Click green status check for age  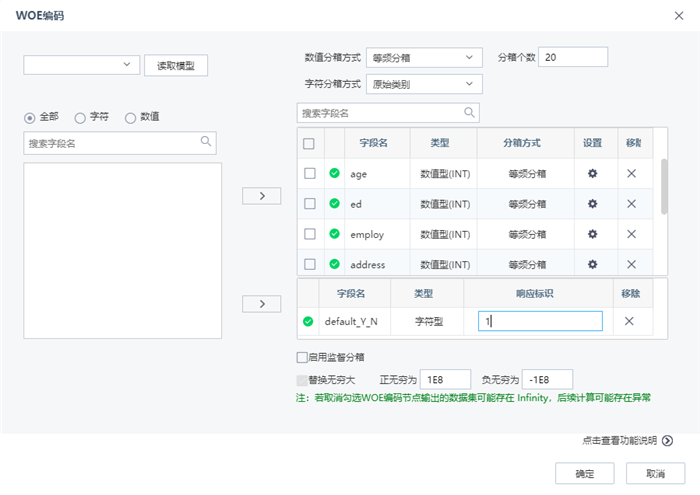(334, 173)
